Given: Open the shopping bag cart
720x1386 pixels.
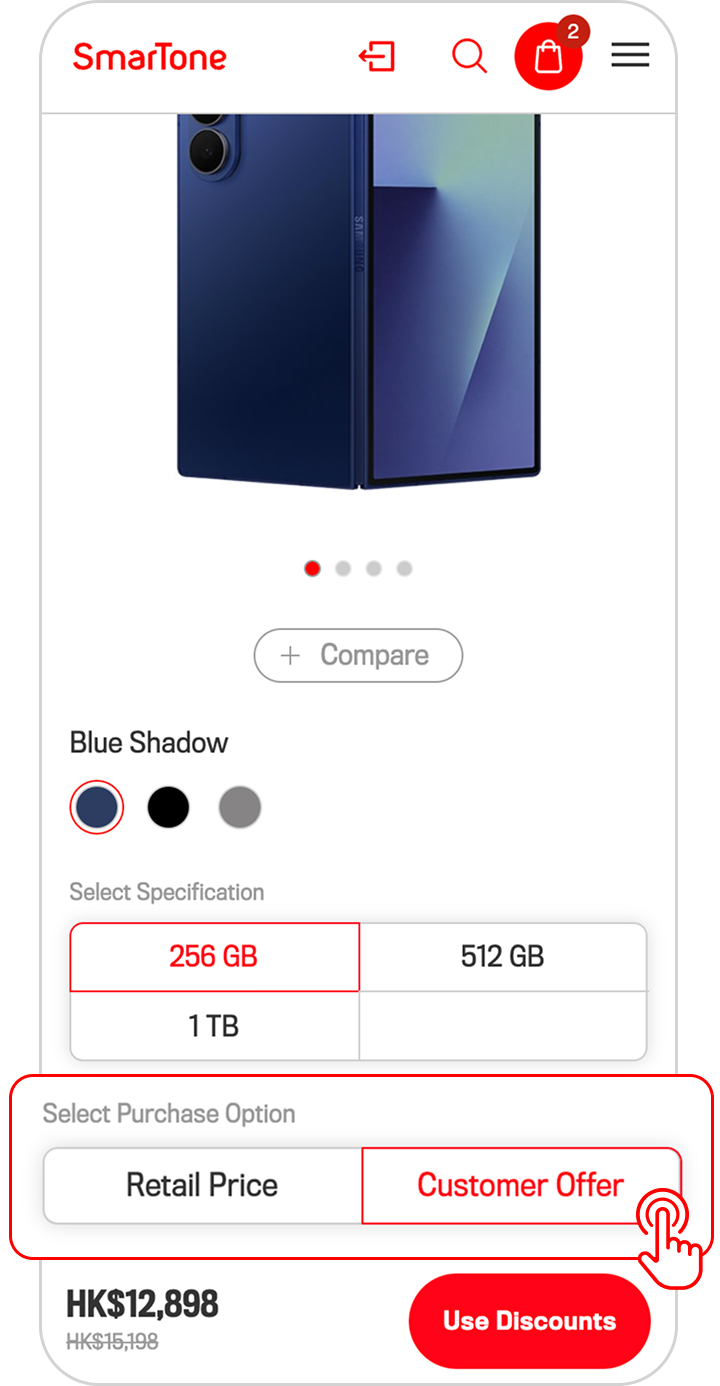Looking at the screenshot, I should [x=548, y=56].
